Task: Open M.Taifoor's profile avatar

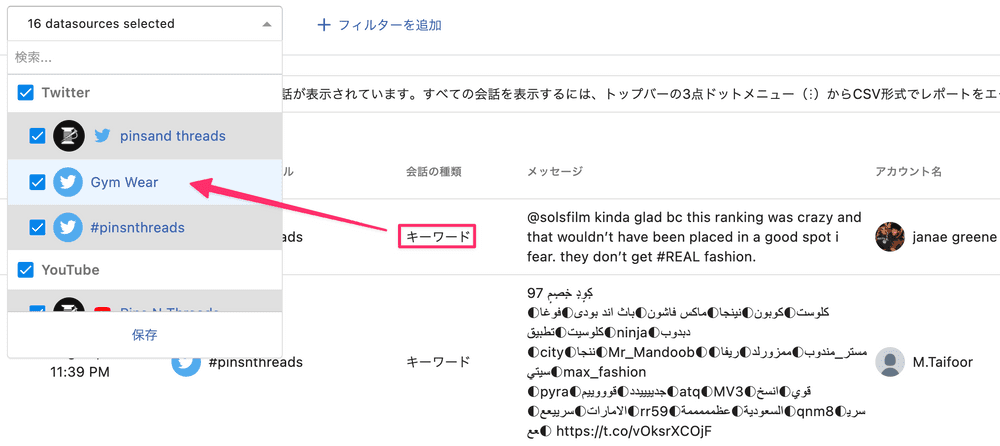Action: pyautogui.click(x=890, y=362)
